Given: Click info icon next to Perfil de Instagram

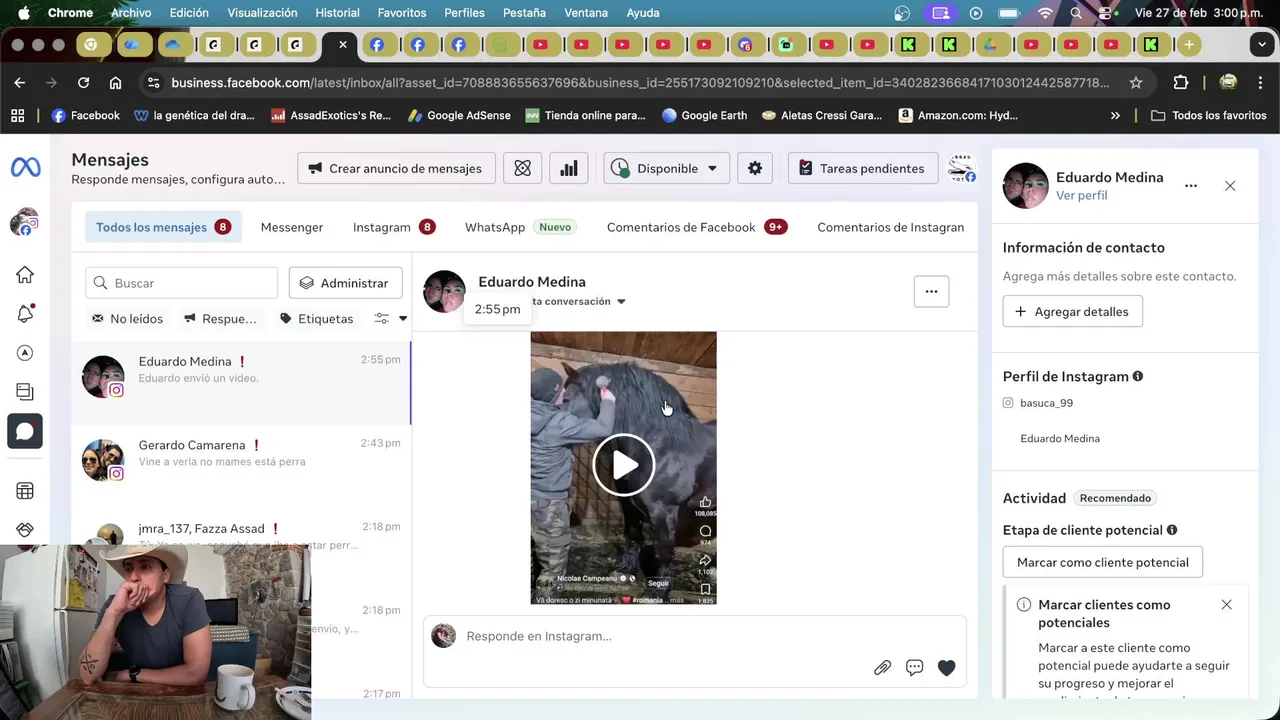Looking at the screenshot, I should pyautogui.click(x=1138, y=377).
